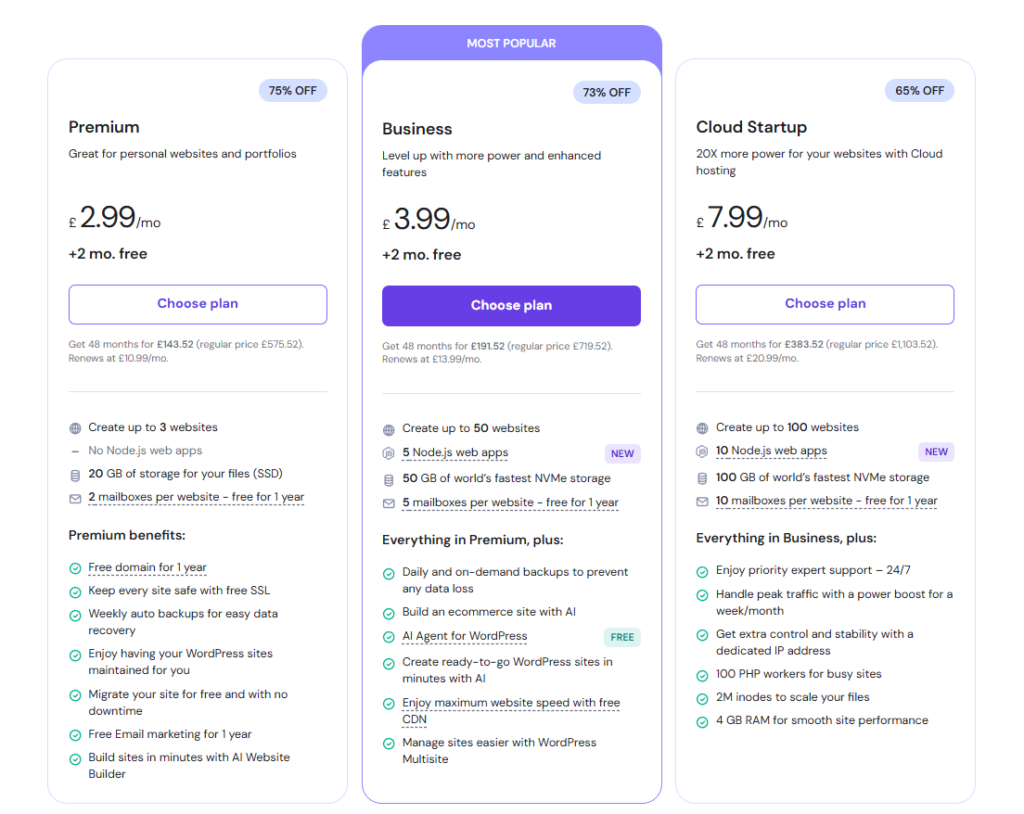Click the checkmark icon beside "Build an ecommerce site with AI"
This screenshot has height=814, width=1024.
389,612
